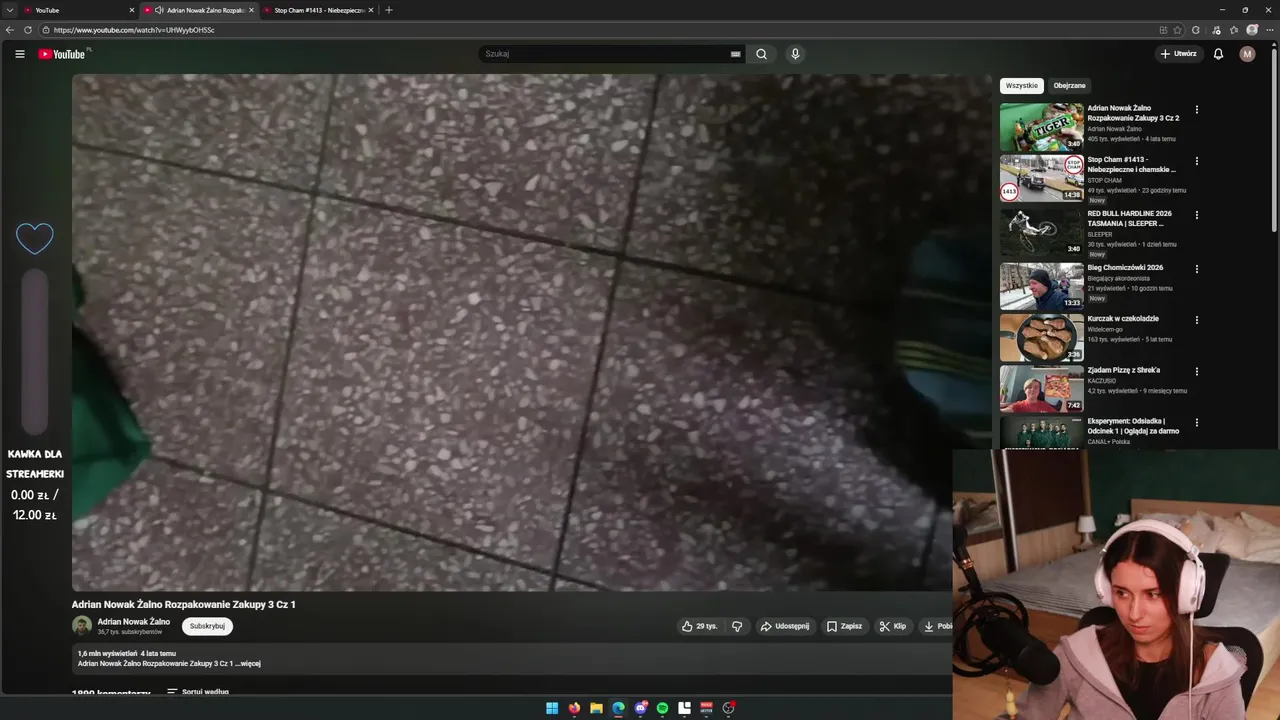Open Eksperyment: Odsiadka video title
This screenshot has height=720, width=1280.
point(1133,426)
